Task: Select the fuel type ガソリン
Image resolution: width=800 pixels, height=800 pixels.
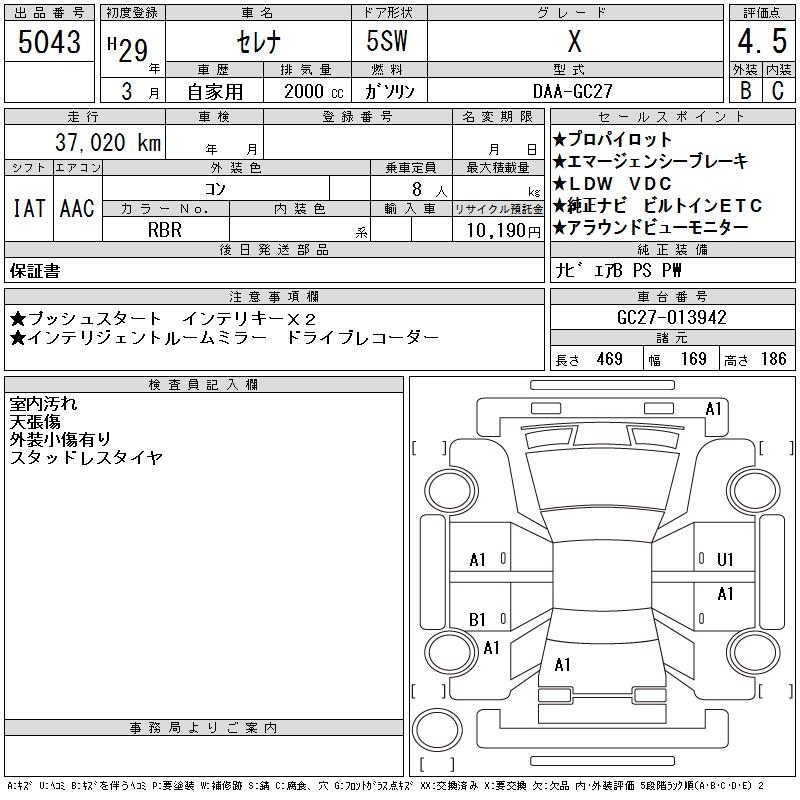Action: 389,91
